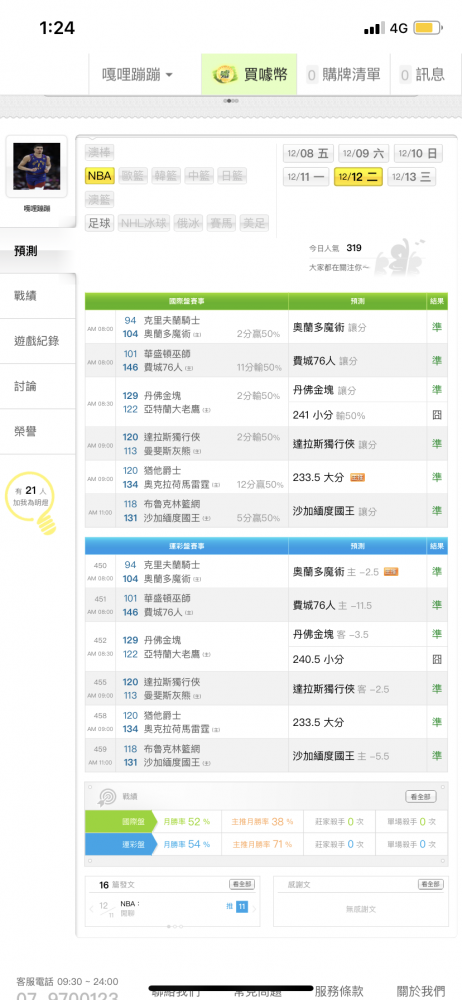
Task: Open the 遊戲紀錄 sidebar tab
Action: click(x=37, y=341)
